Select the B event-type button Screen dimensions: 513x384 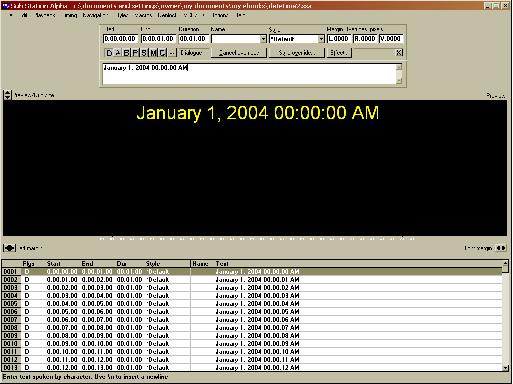(126, 53)
